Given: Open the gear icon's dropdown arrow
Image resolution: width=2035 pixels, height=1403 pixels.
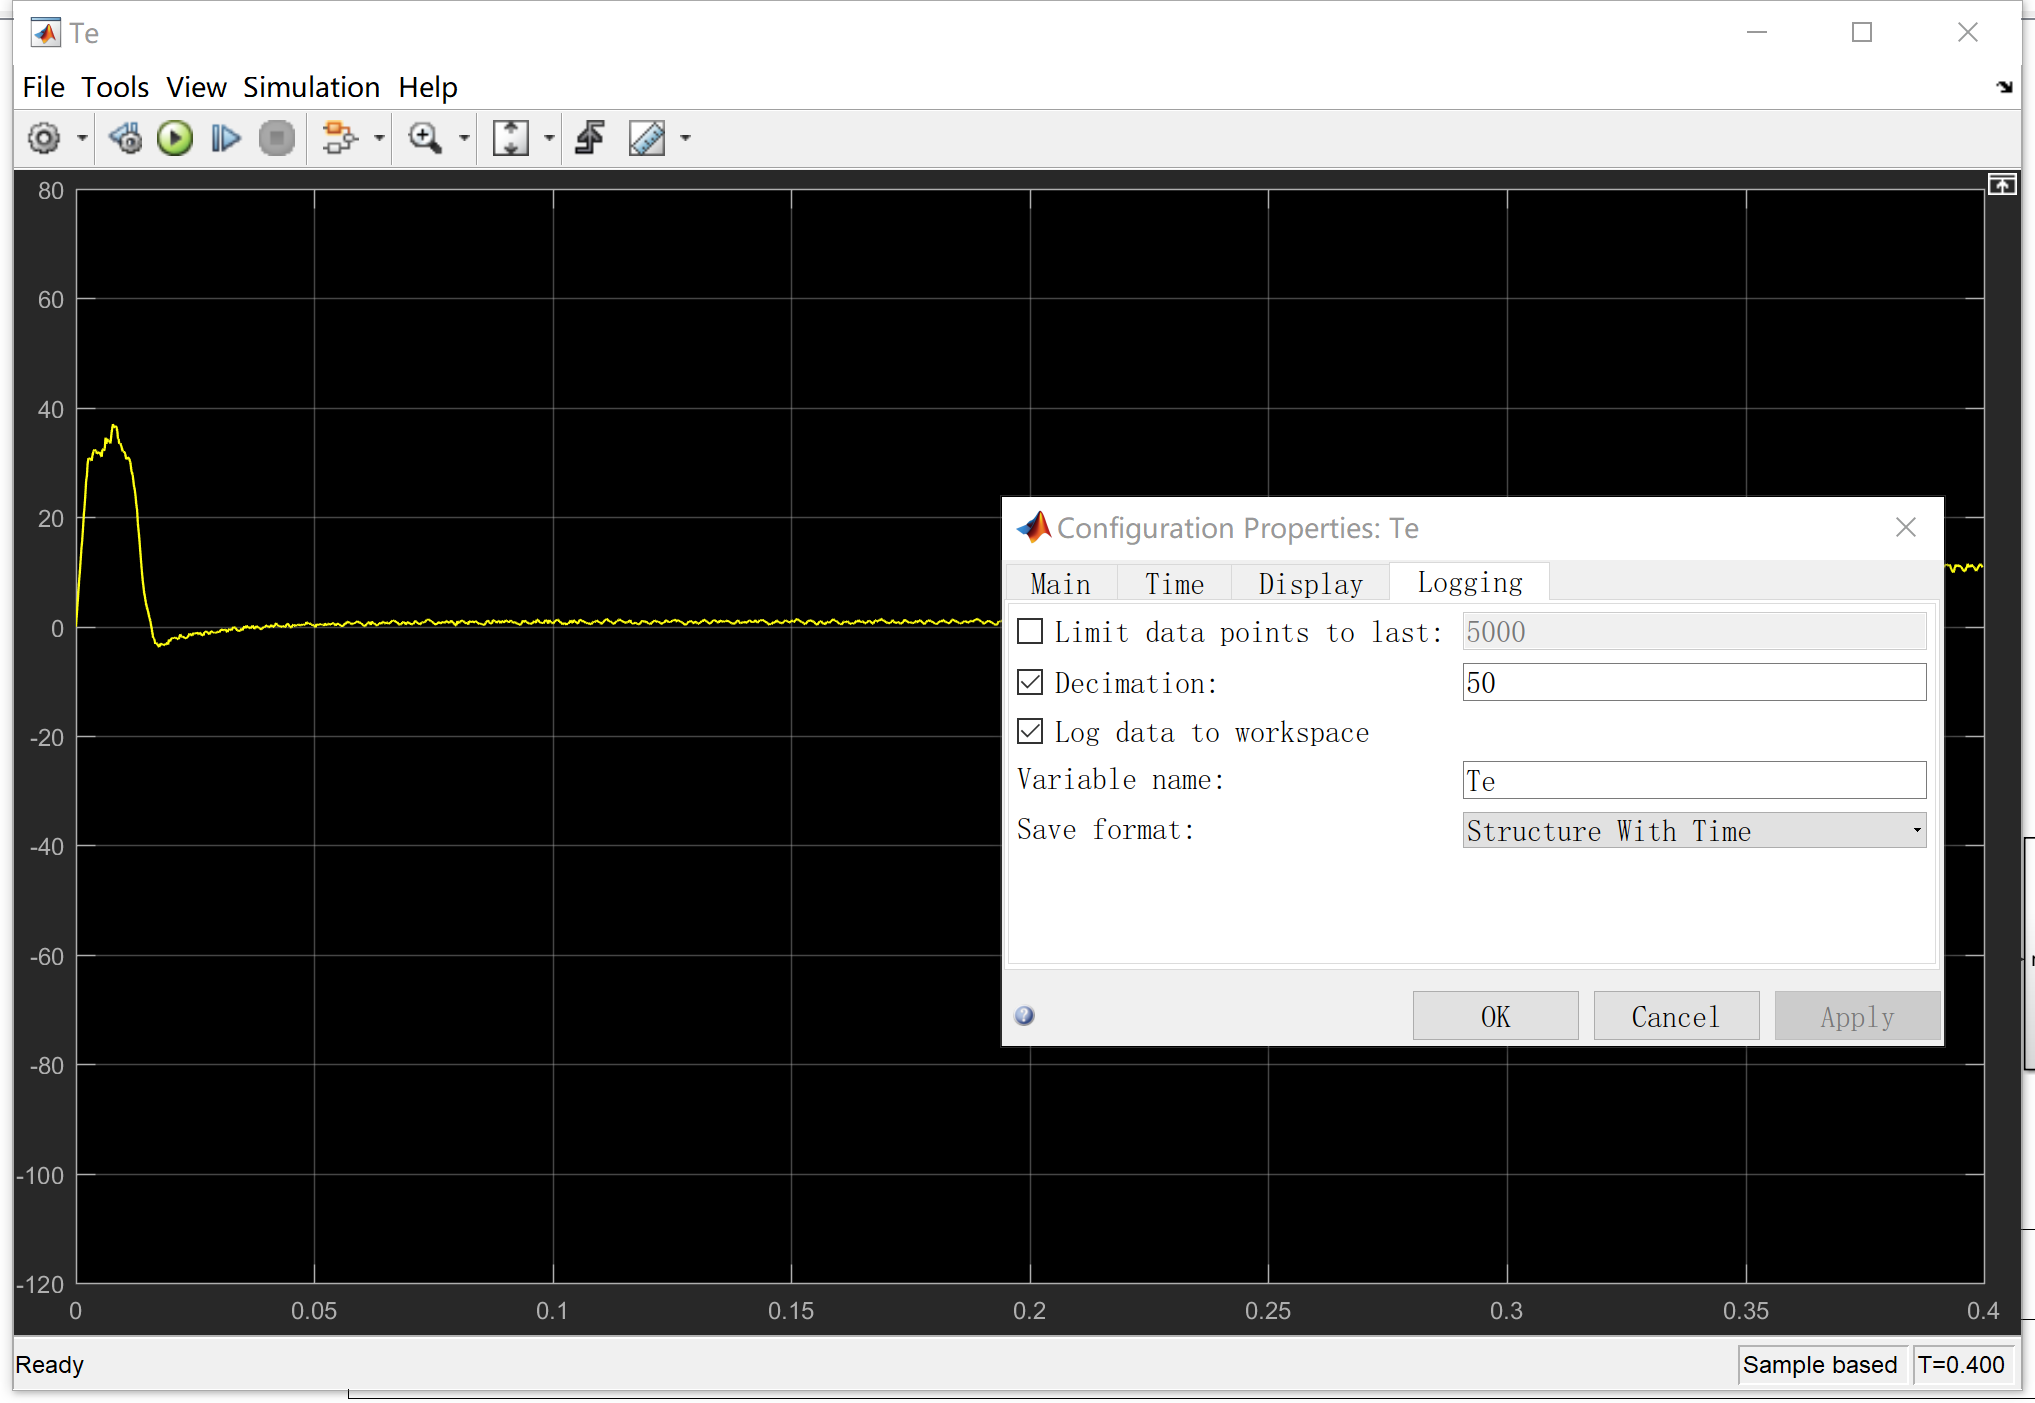Looking at the screenshot, I should click(82, 138).
